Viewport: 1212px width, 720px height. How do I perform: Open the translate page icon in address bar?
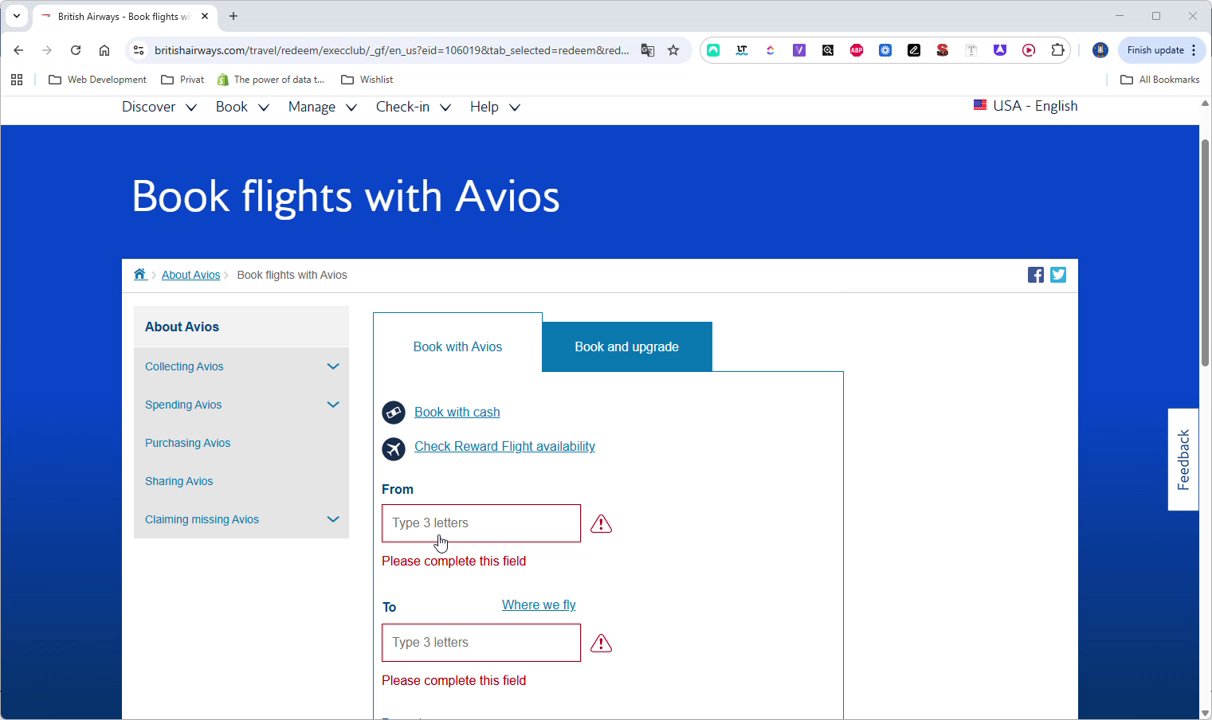point(647,50)
